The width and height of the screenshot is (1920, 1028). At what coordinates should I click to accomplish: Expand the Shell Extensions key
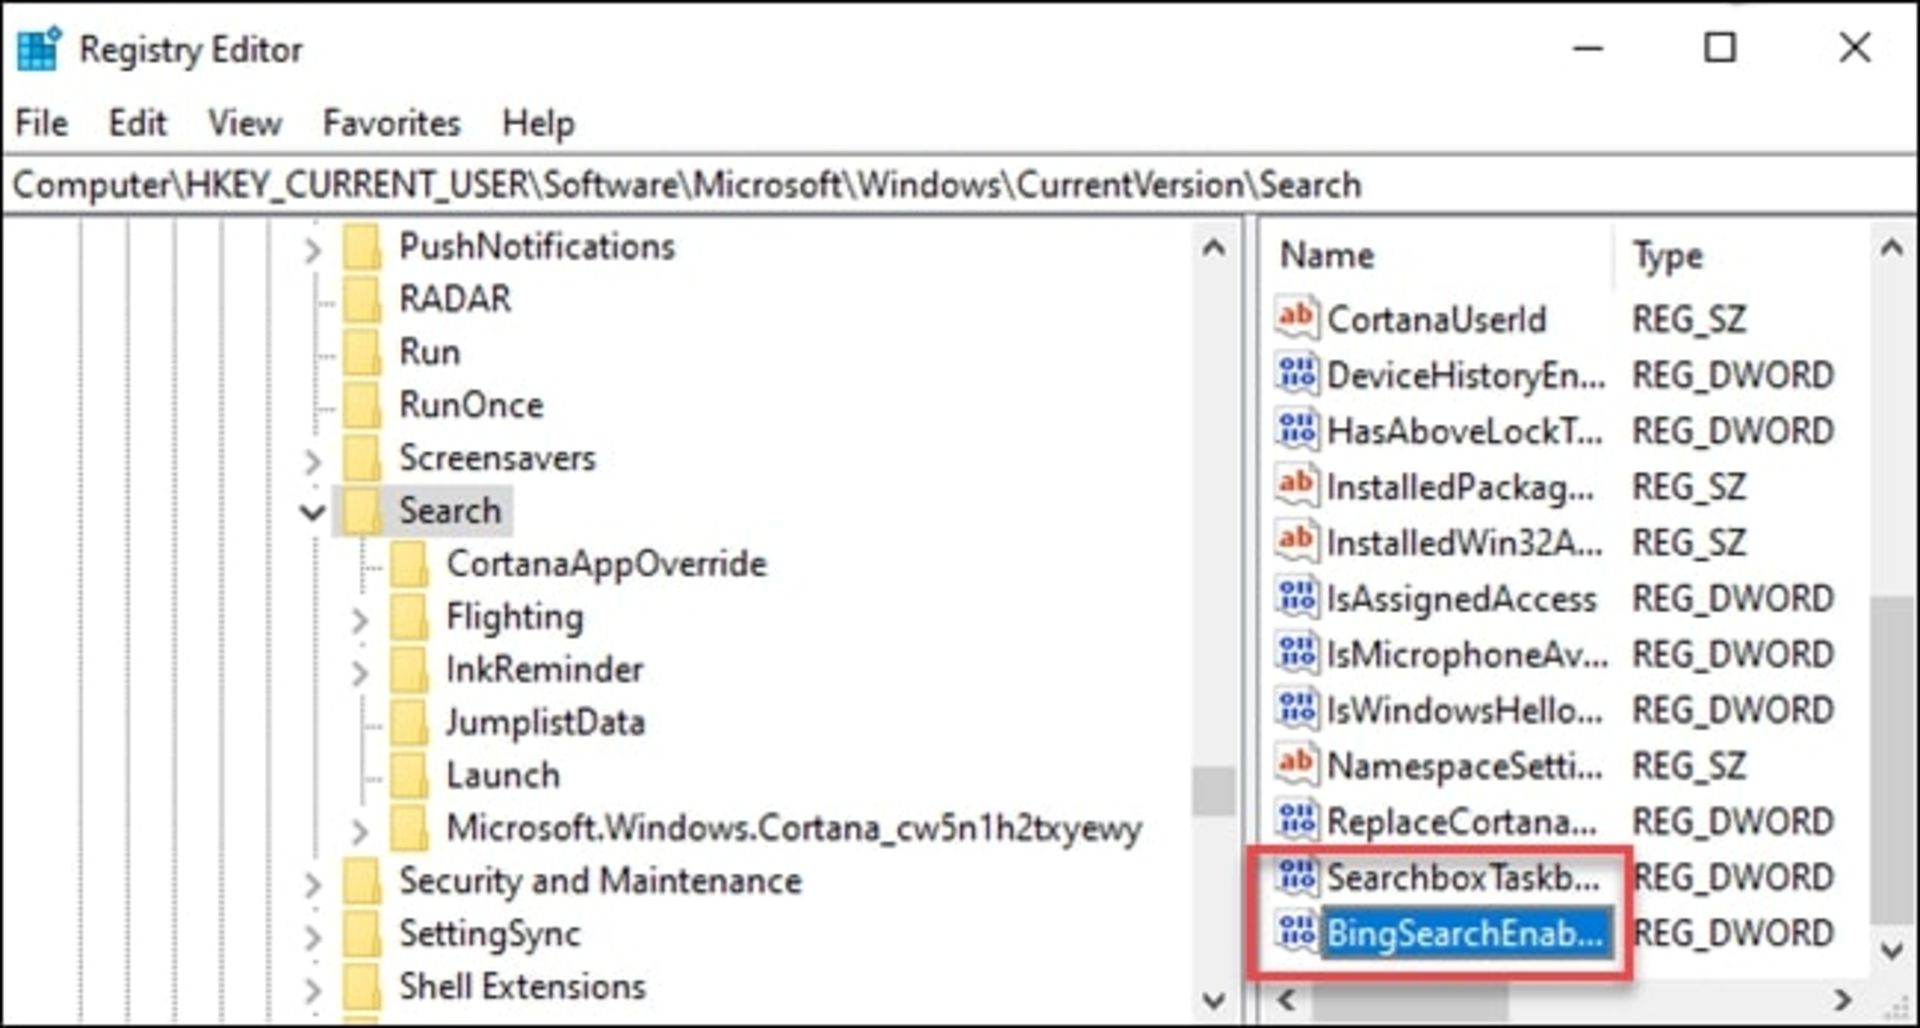click(313, 990)
